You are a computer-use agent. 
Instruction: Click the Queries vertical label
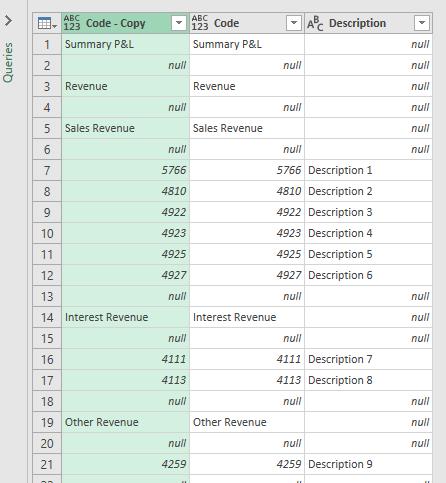[x=8, y=62]
